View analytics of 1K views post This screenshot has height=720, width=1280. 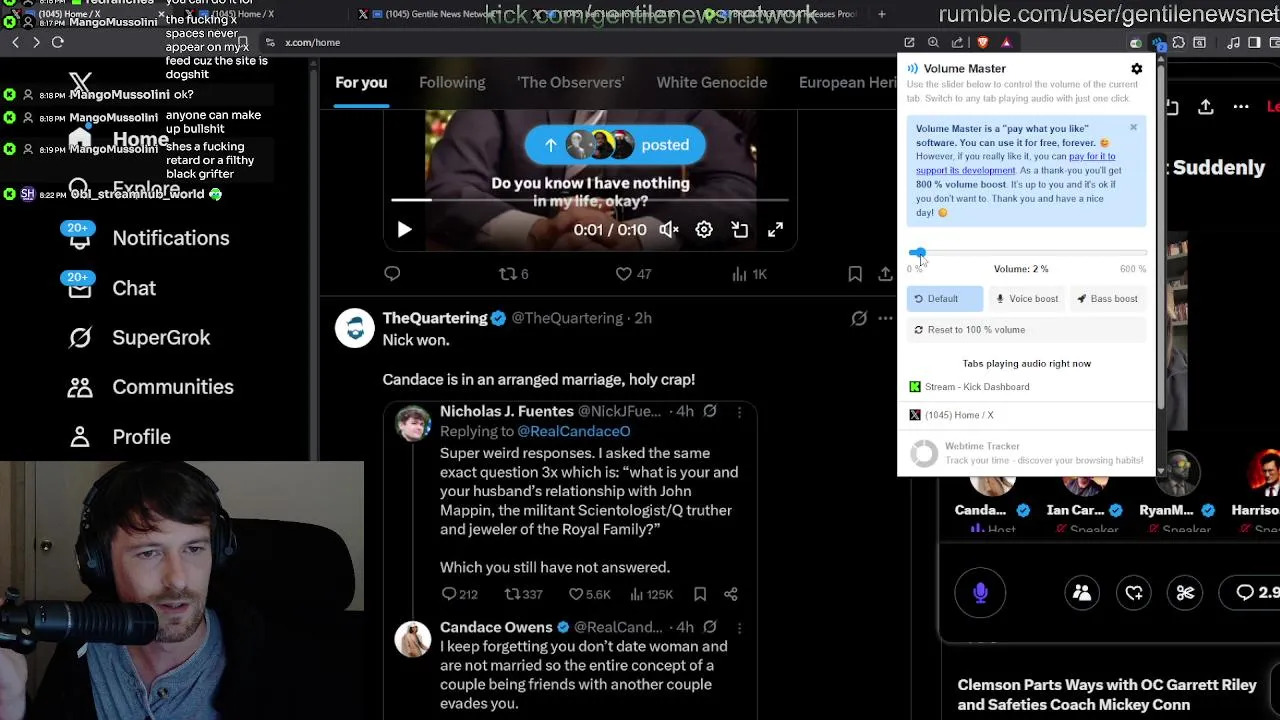pyautogui.click(x=748, y=274)
